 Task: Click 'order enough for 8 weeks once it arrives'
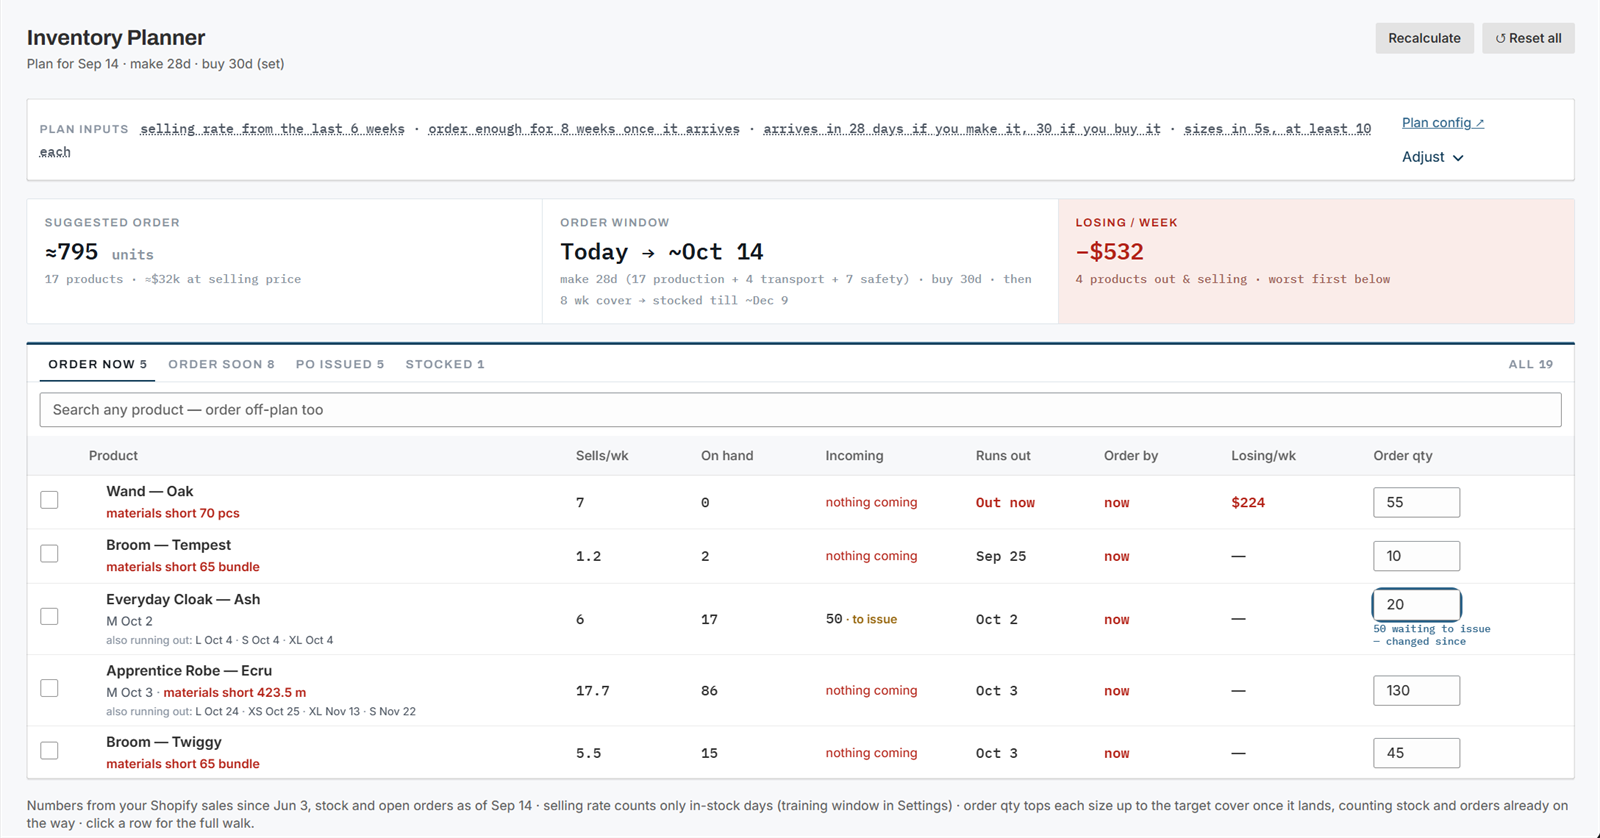[584, 129]
